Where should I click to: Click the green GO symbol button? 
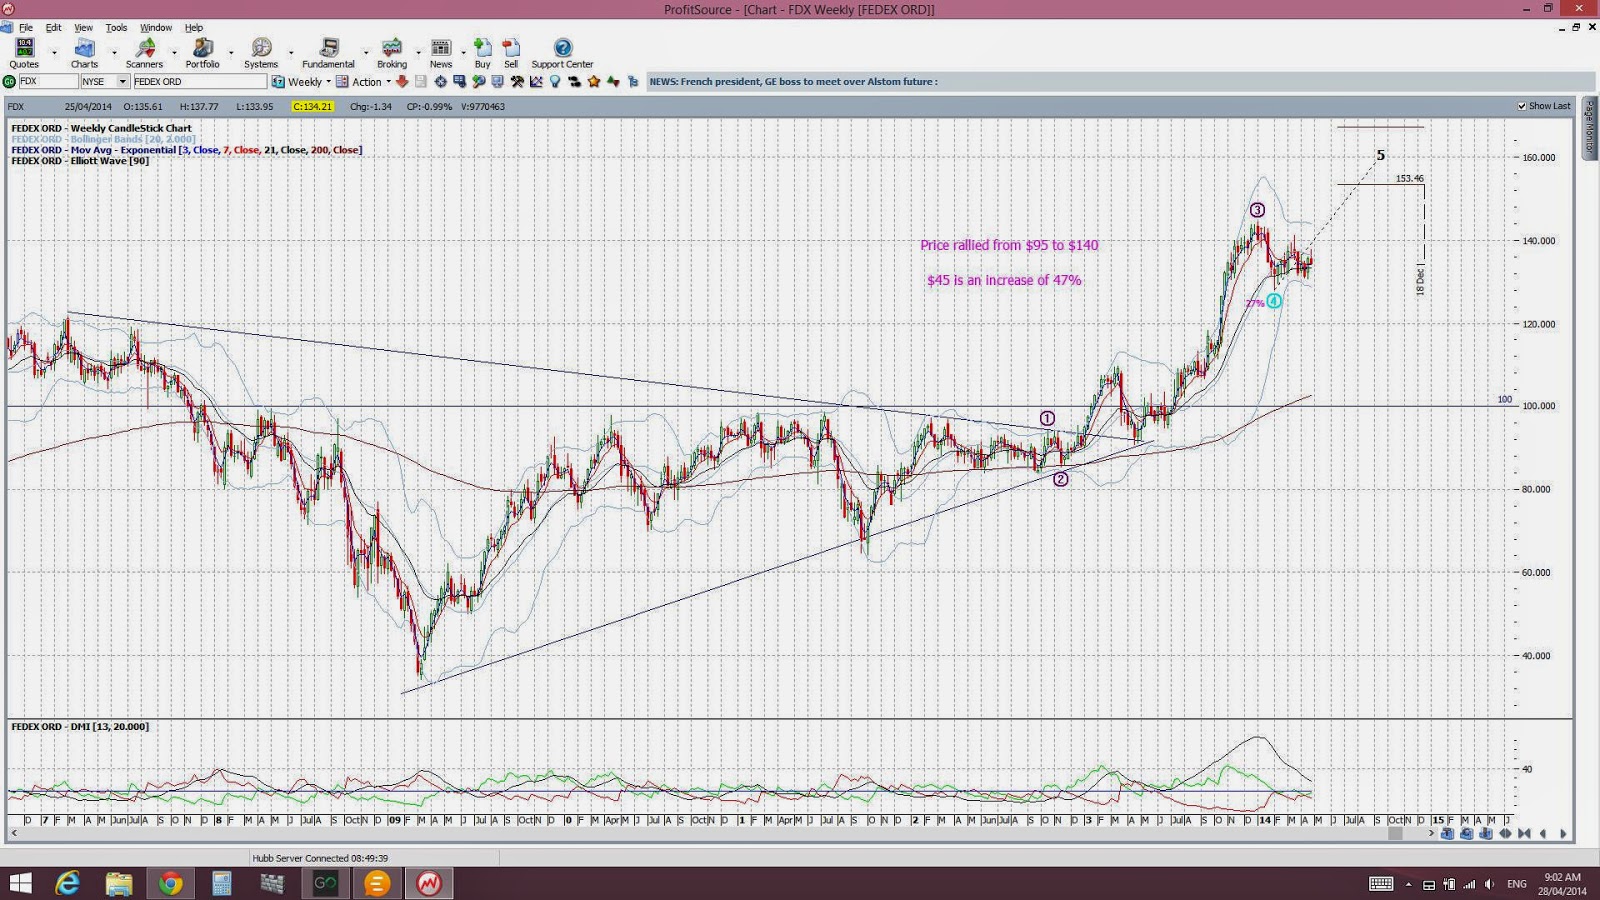click(x=10, y=82)
